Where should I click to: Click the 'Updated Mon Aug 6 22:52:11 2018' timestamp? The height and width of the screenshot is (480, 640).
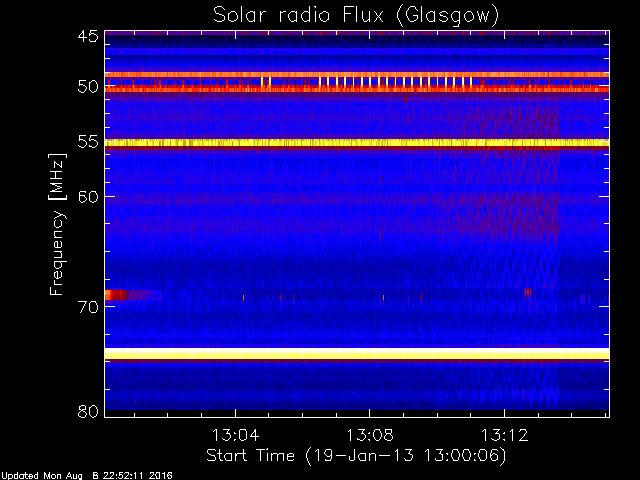click(x=87, y=476)
